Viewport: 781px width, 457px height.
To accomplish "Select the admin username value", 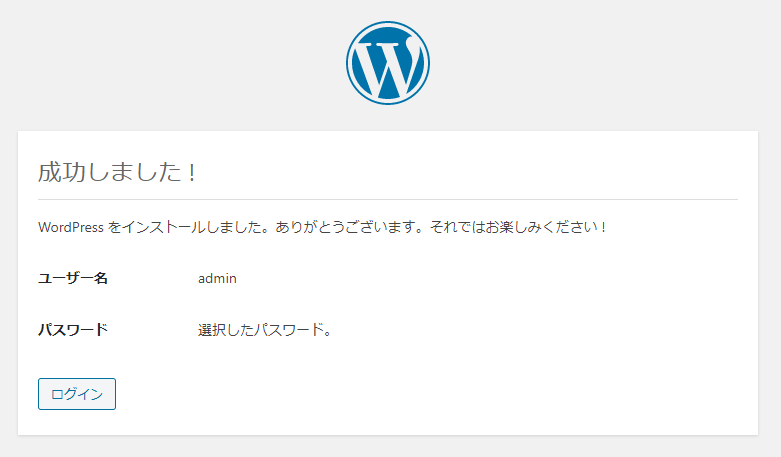I will pyautogui.click(x=217, y=278).
